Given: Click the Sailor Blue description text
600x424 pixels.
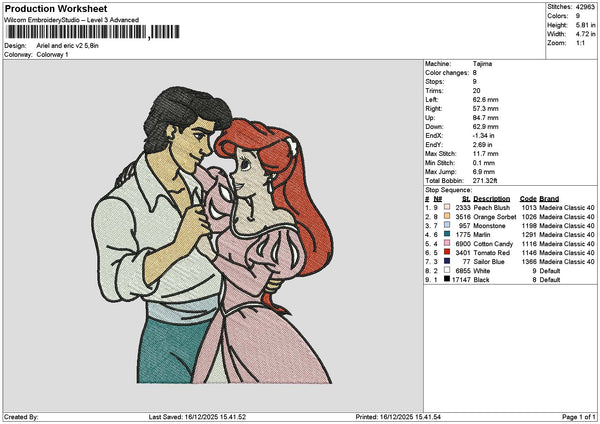Looking at the screenshot, I should coord(489,262).
